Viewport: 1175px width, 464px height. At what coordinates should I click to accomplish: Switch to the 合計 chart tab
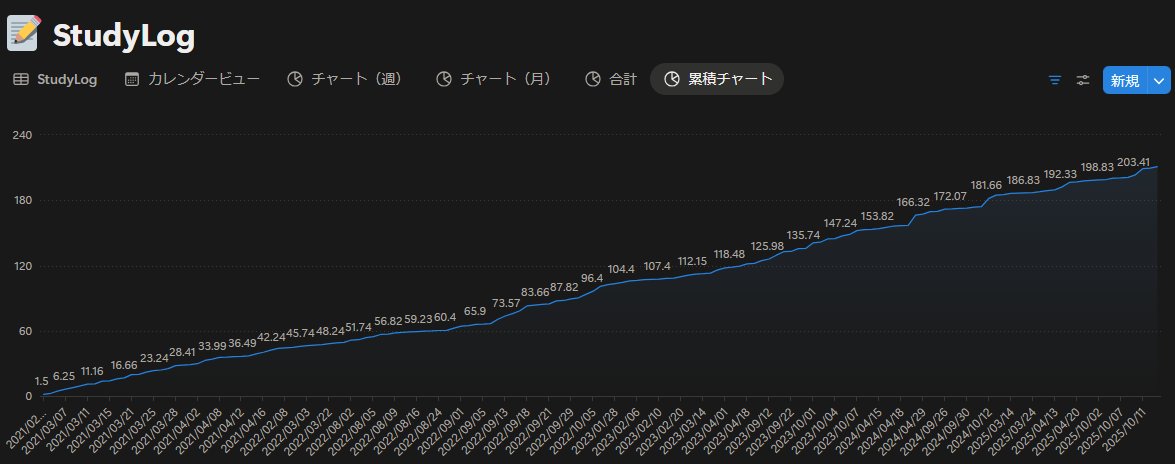(x=611, y=79)
